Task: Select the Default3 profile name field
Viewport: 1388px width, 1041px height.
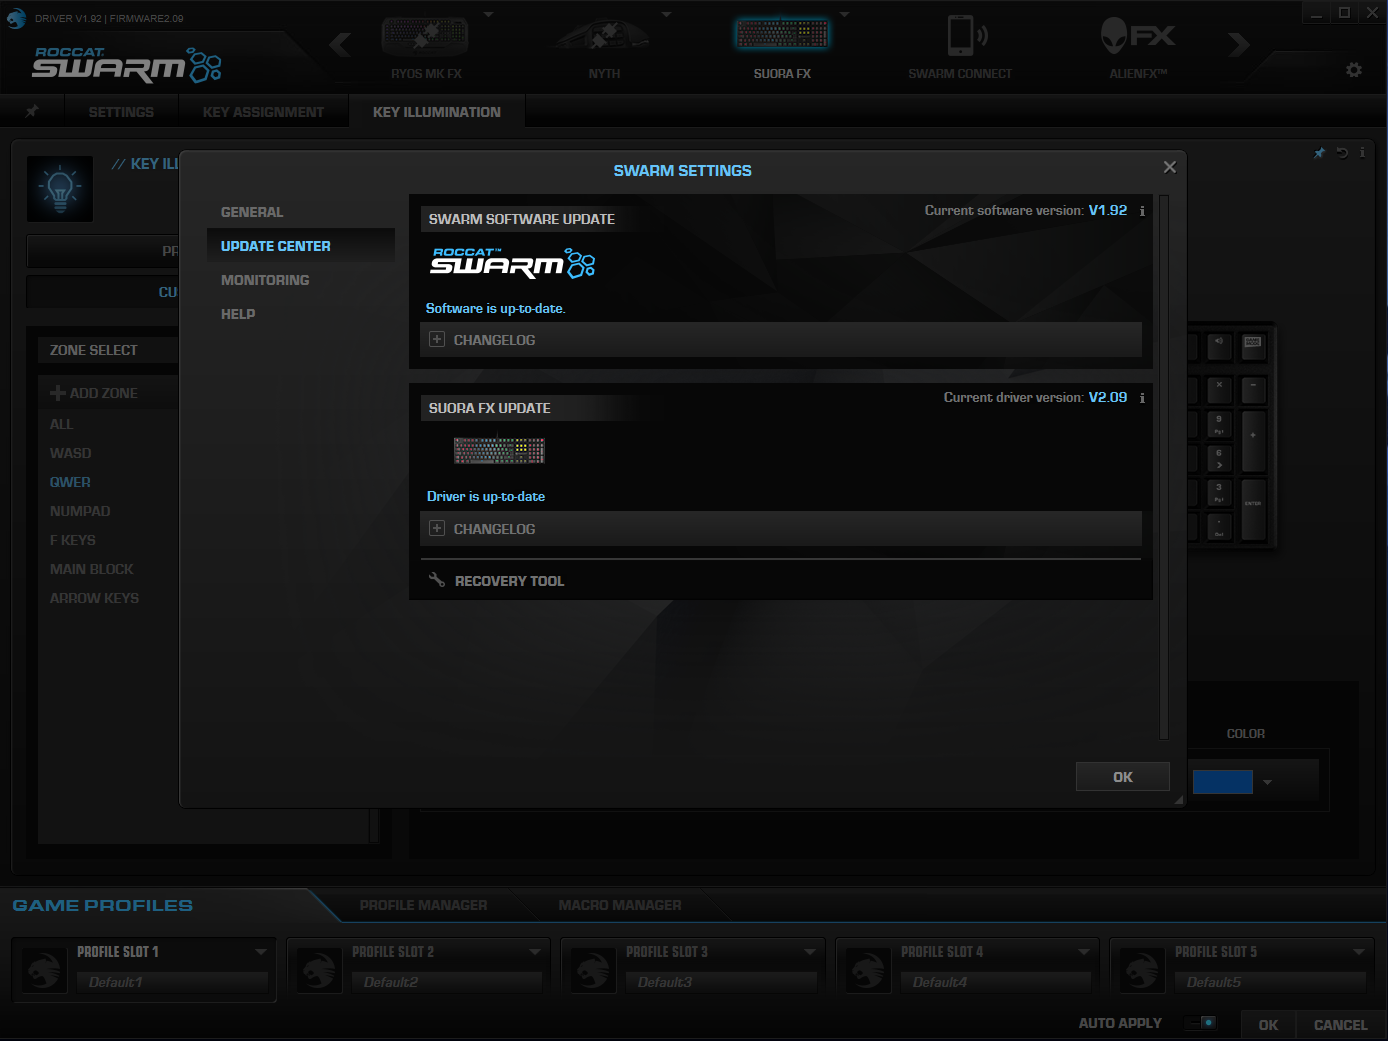Action: coord(721,982)
